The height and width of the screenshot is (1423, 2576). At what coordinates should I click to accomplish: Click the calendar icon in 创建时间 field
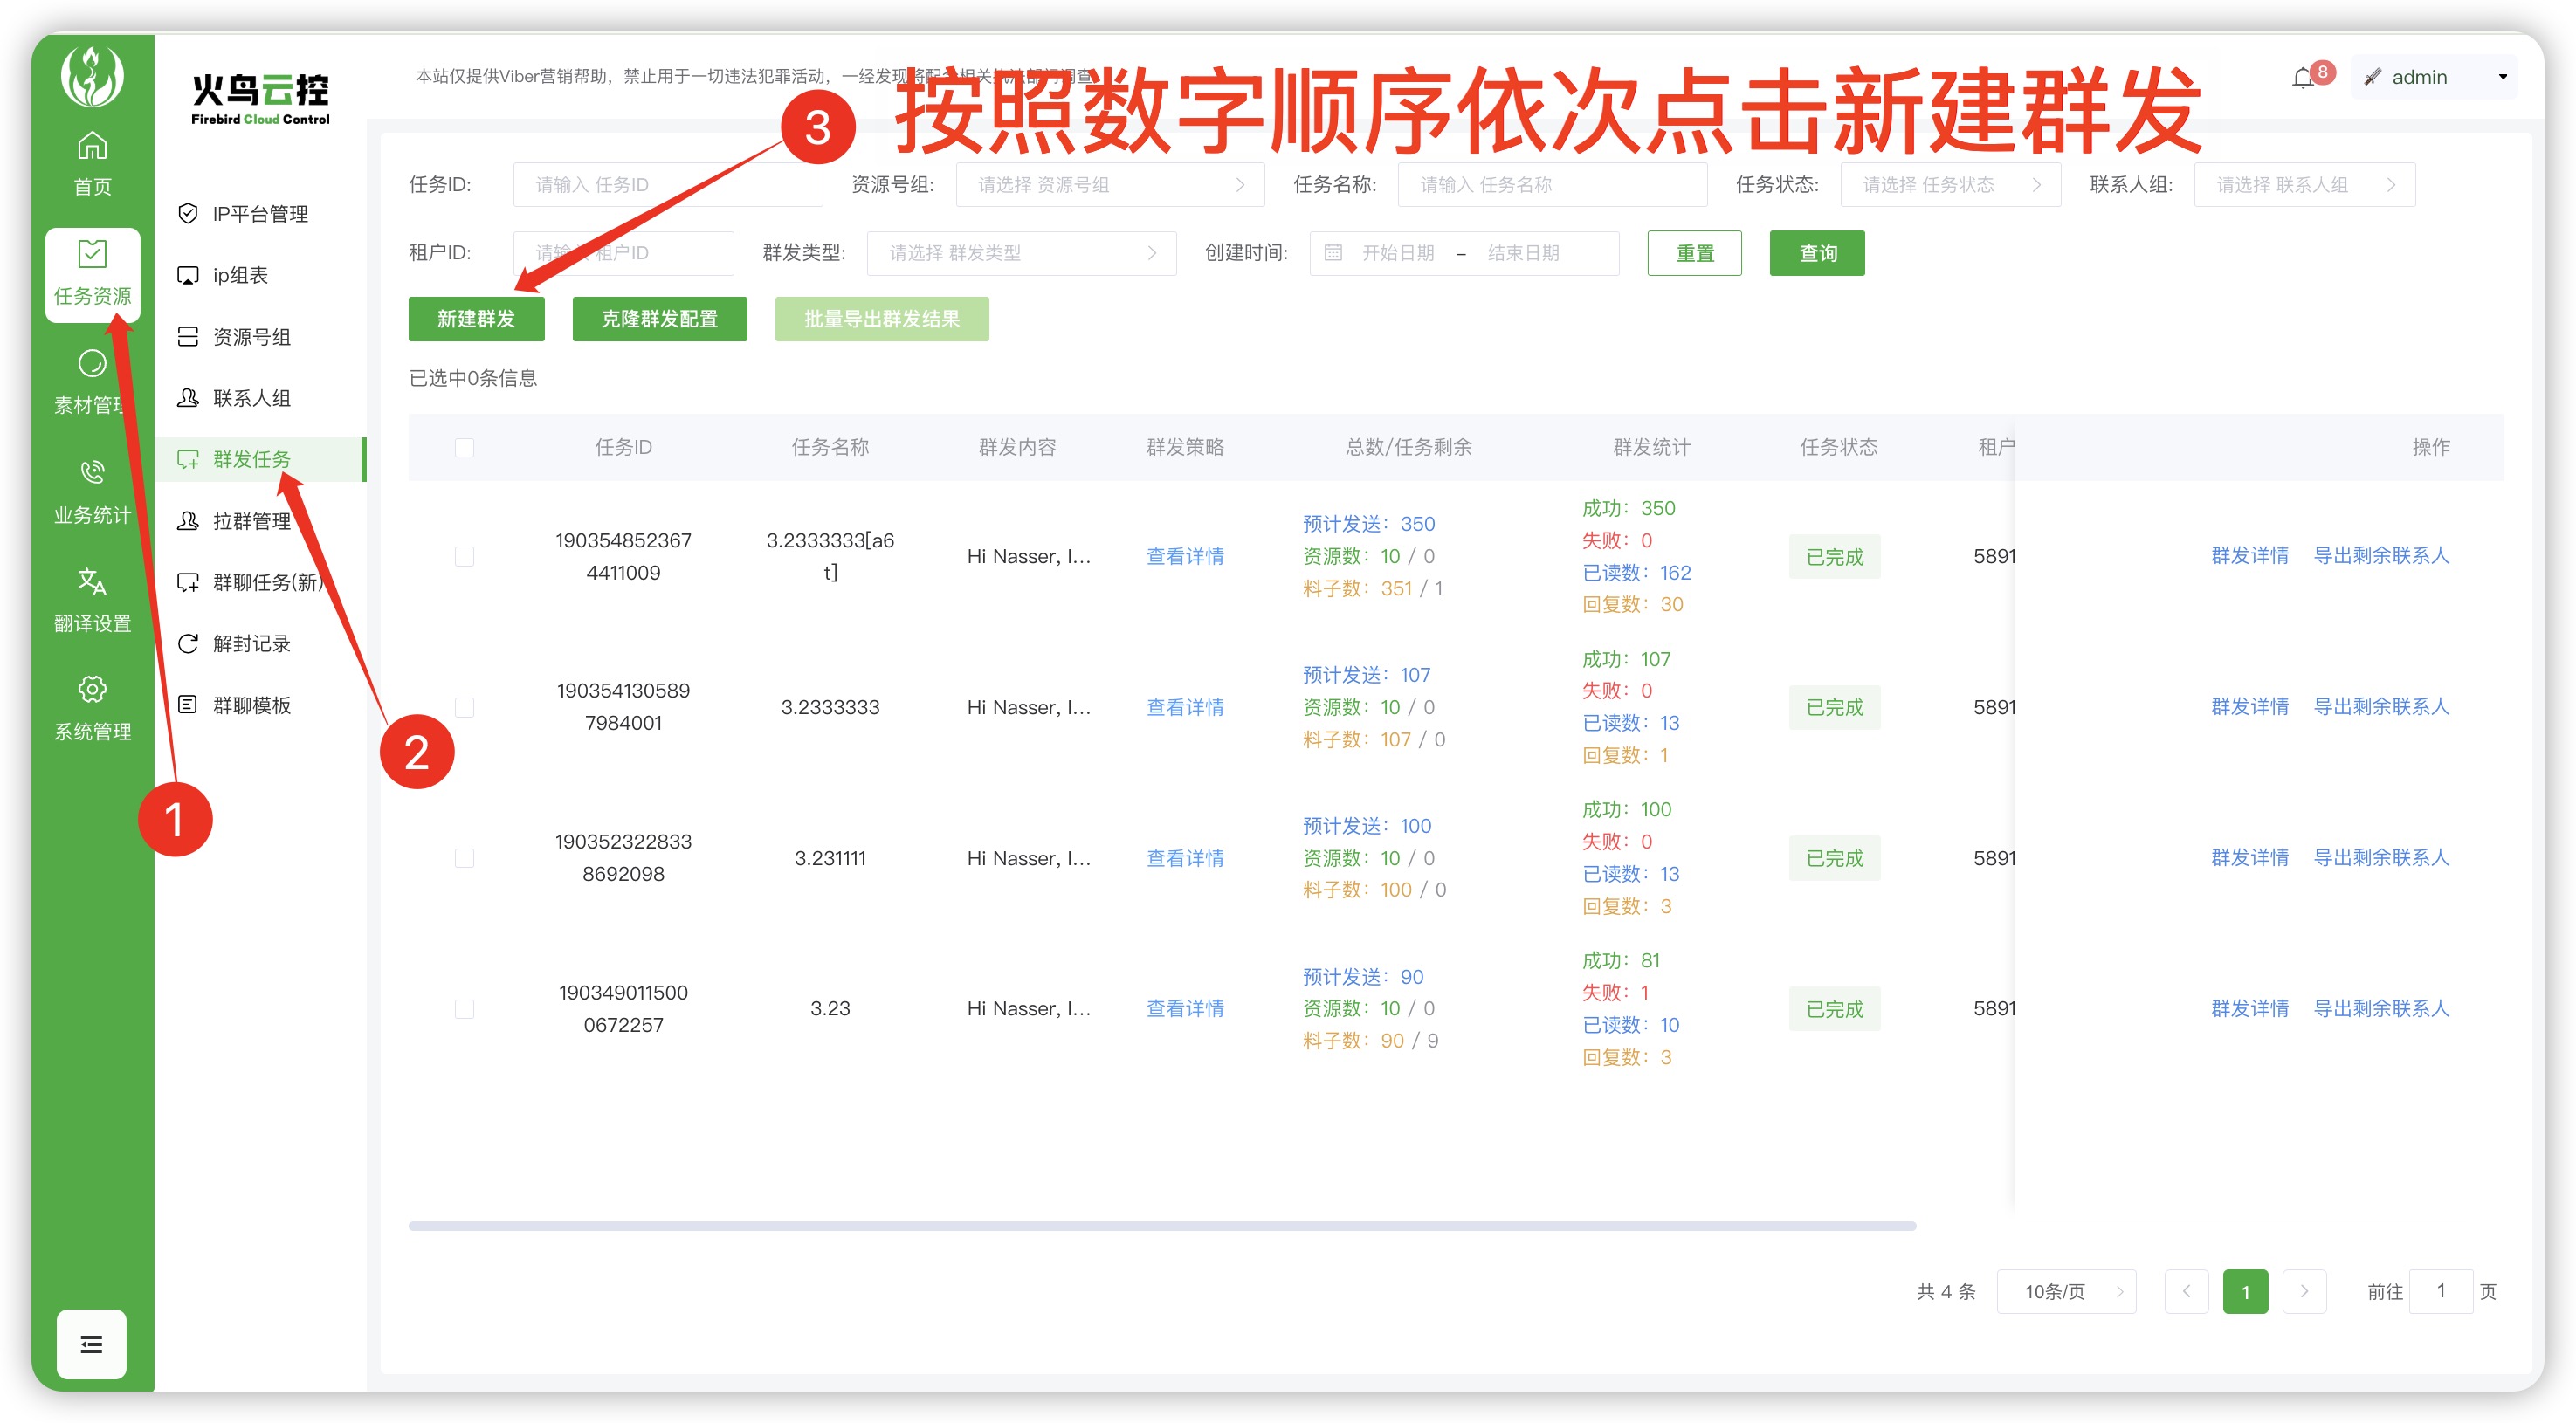pos(1333,253)
